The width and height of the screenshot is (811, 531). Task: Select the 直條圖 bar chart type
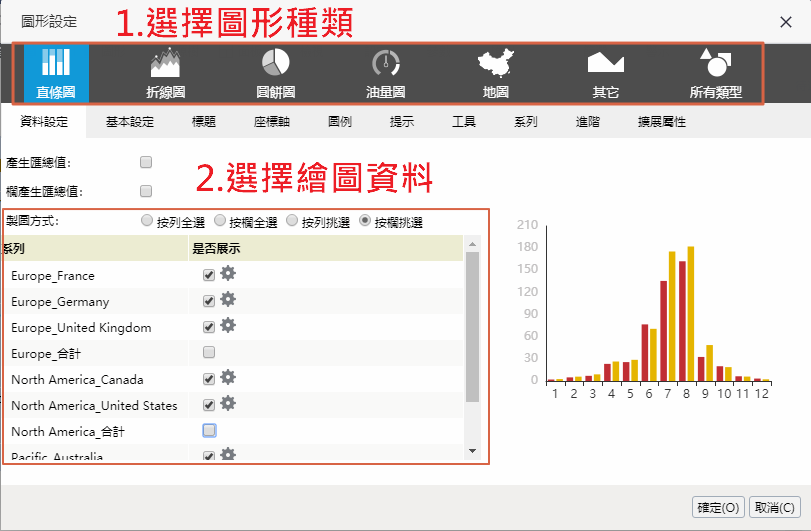(55, 74)
